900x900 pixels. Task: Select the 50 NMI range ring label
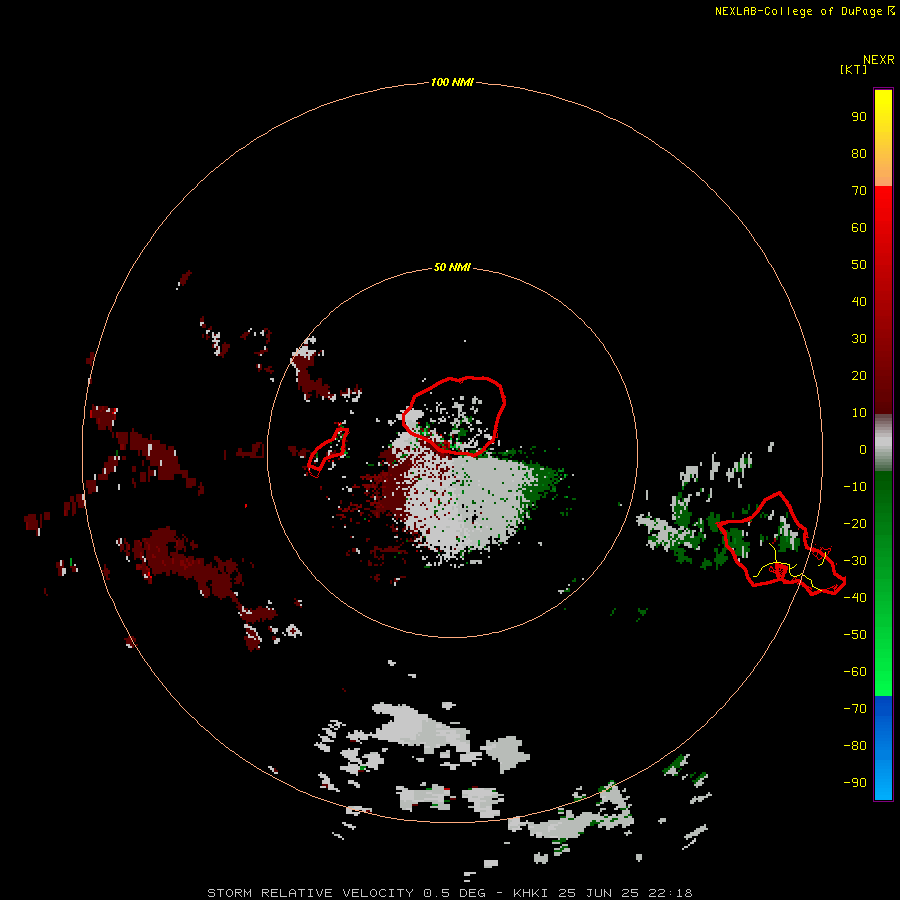point(452,267)
